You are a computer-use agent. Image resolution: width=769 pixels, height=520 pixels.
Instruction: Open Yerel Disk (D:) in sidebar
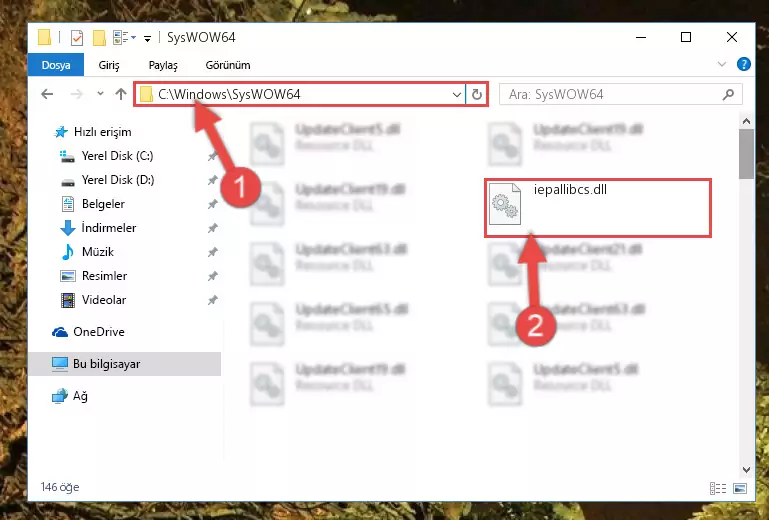coord(118,180)
